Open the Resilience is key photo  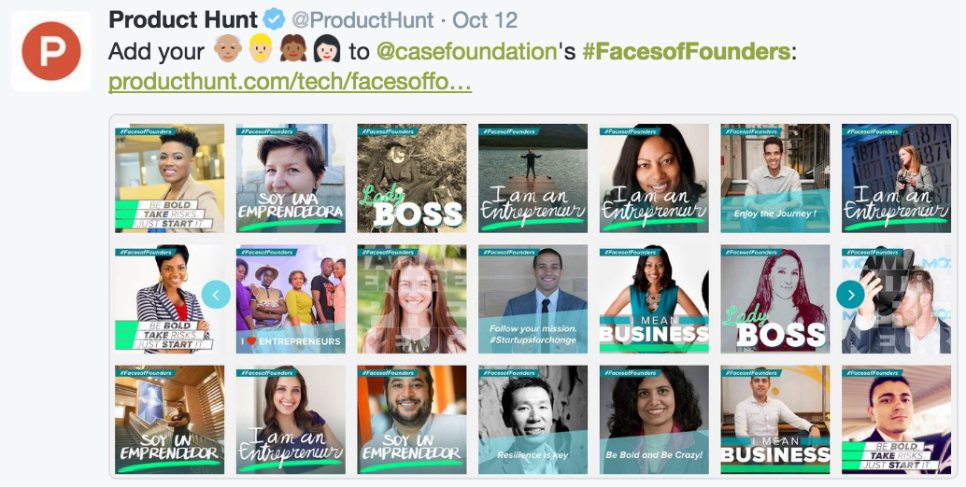[533, 420]
